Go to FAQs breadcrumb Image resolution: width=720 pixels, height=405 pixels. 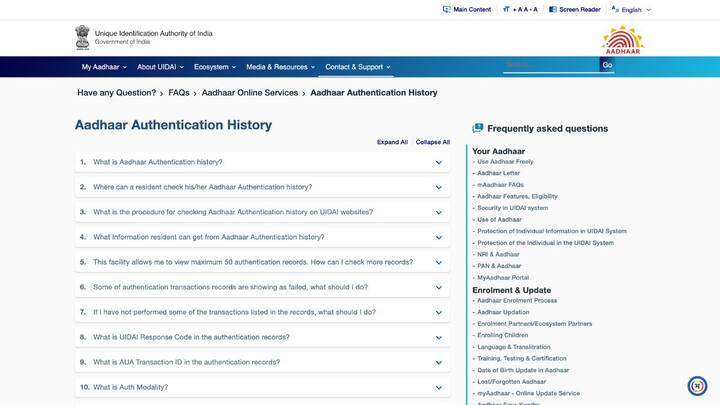click(x=179, y=93)
